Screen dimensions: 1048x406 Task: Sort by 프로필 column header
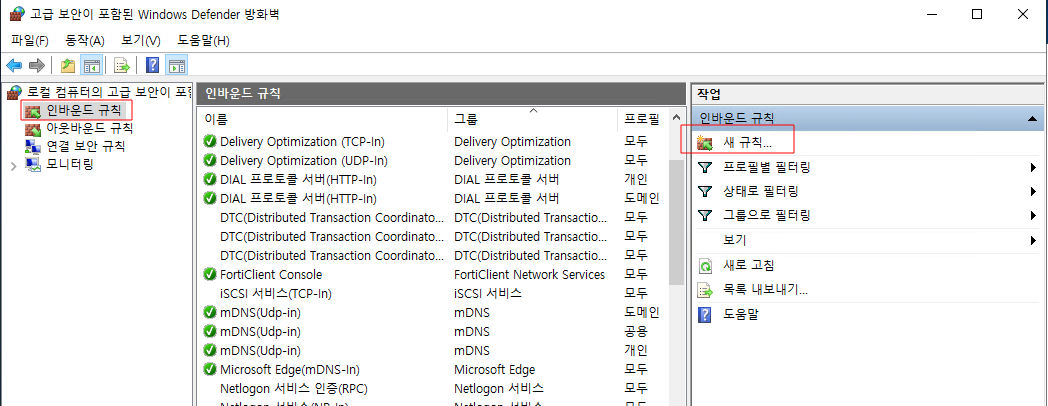point(642,120)
